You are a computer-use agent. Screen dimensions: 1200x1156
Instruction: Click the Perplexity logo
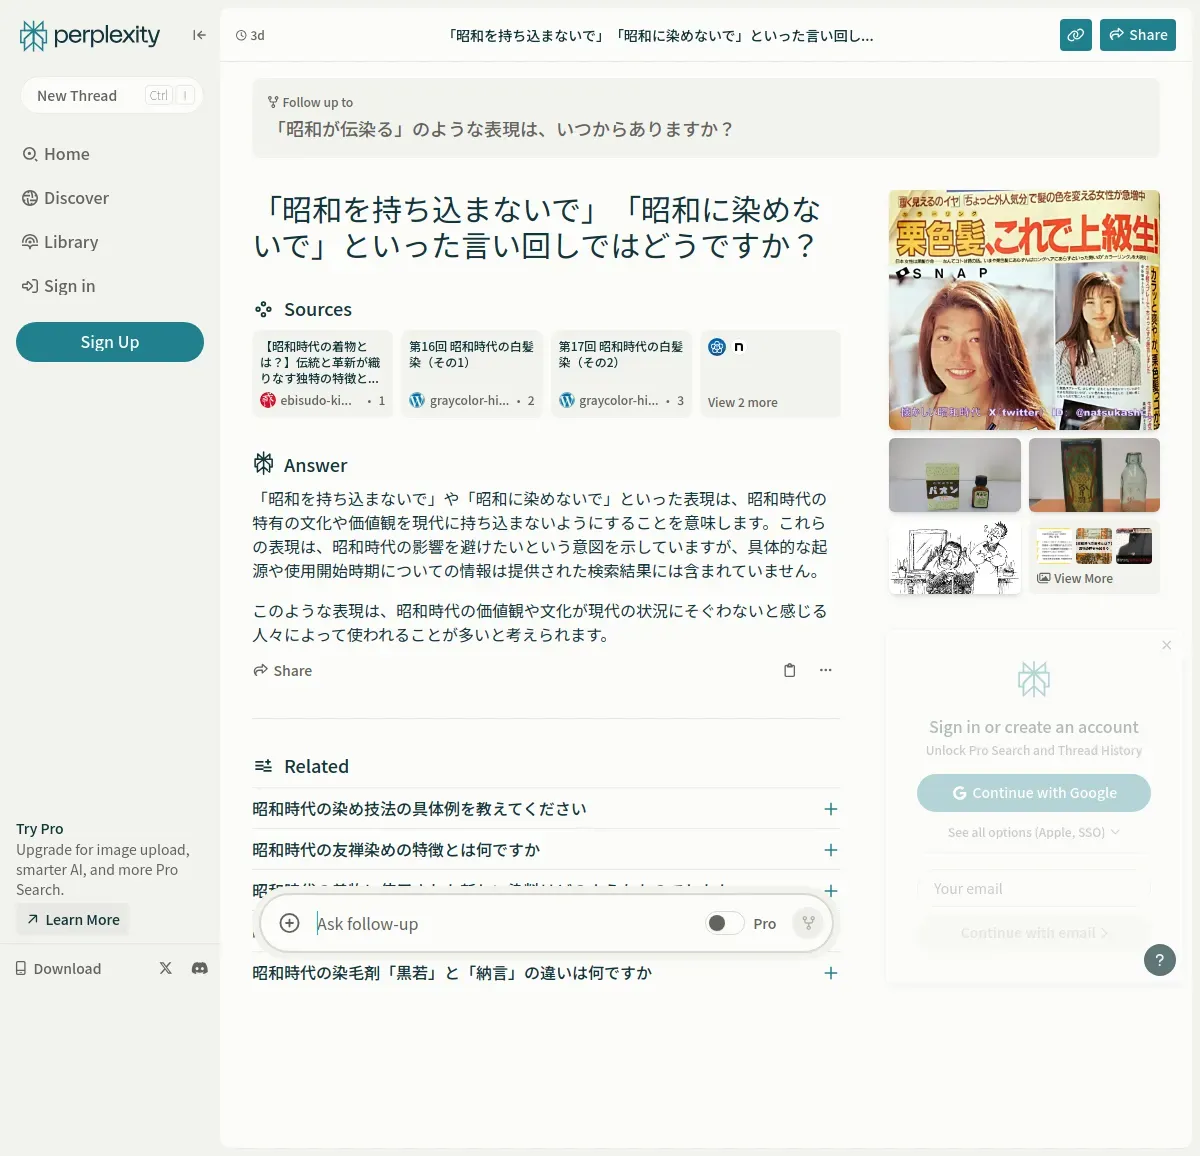tap(90, 36)
